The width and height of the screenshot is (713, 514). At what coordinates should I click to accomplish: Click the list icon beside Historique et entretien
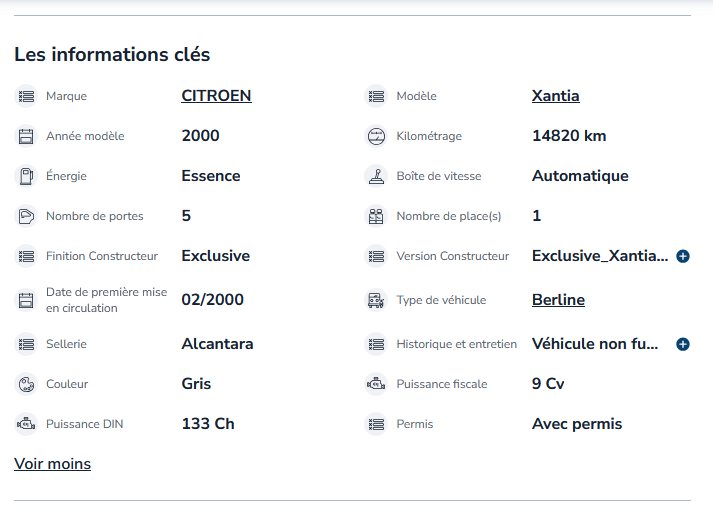click(x=376, y=344)
